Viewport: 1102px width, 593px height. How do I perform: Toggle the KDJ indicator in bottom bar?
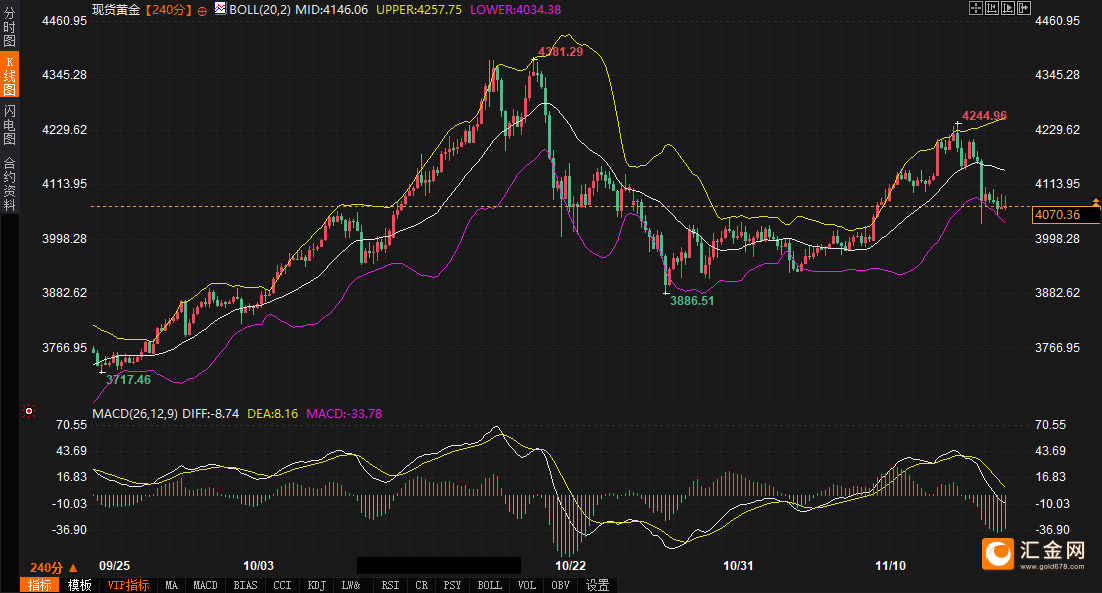[x=316, y=585]
